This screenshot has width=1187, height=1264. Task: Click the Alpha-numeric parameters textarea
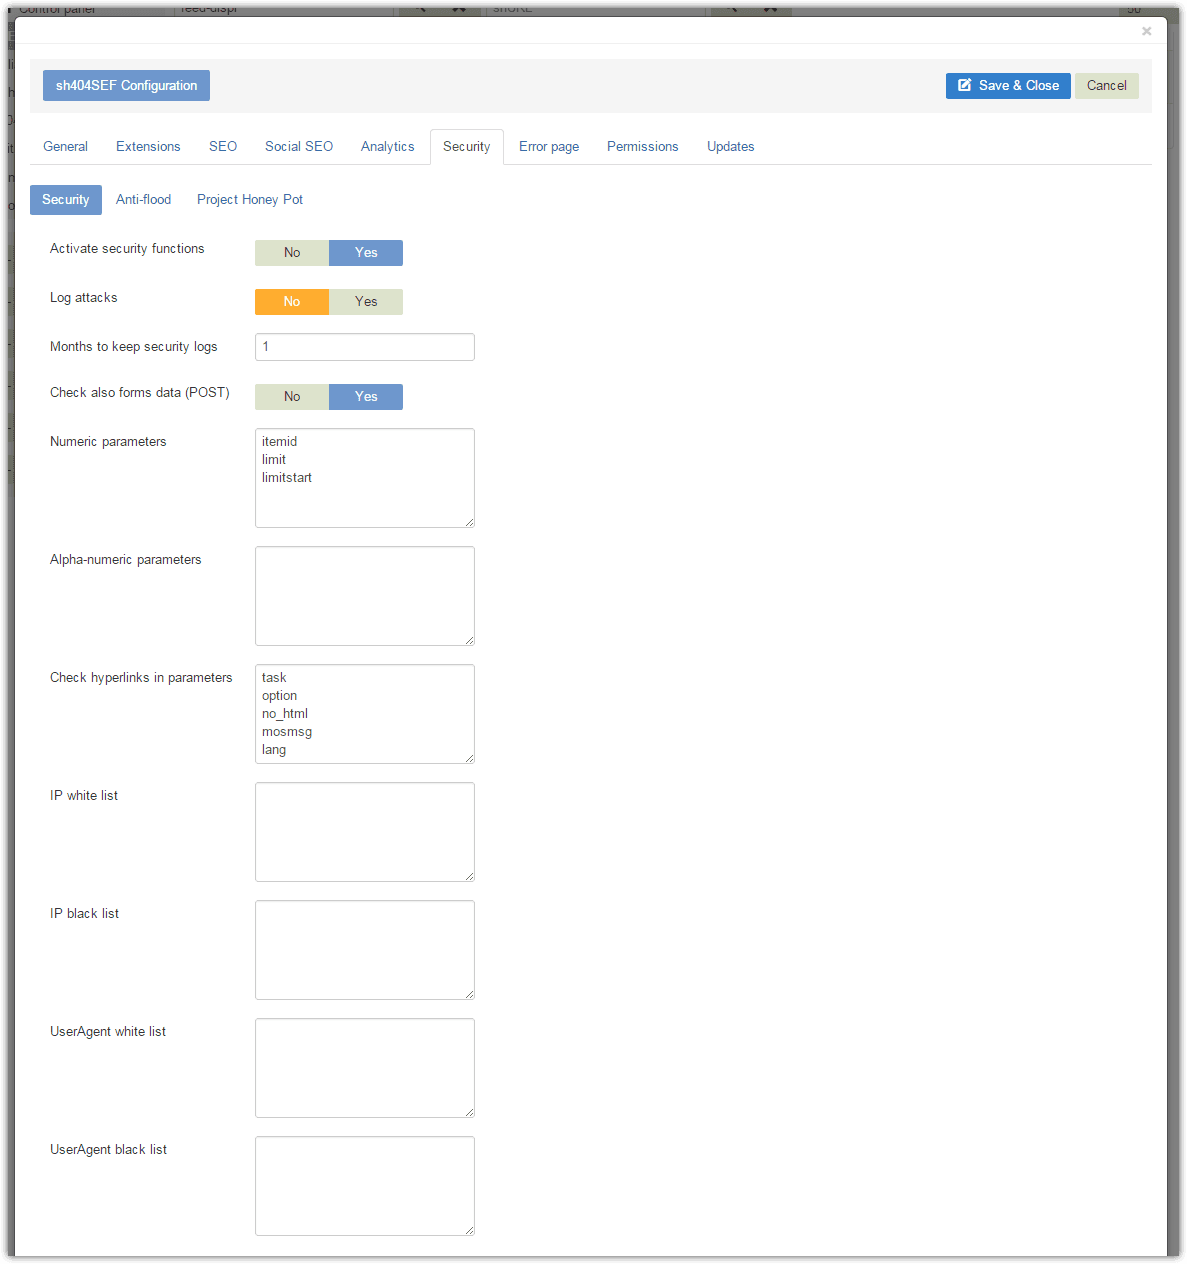click(x=365, y=596)
